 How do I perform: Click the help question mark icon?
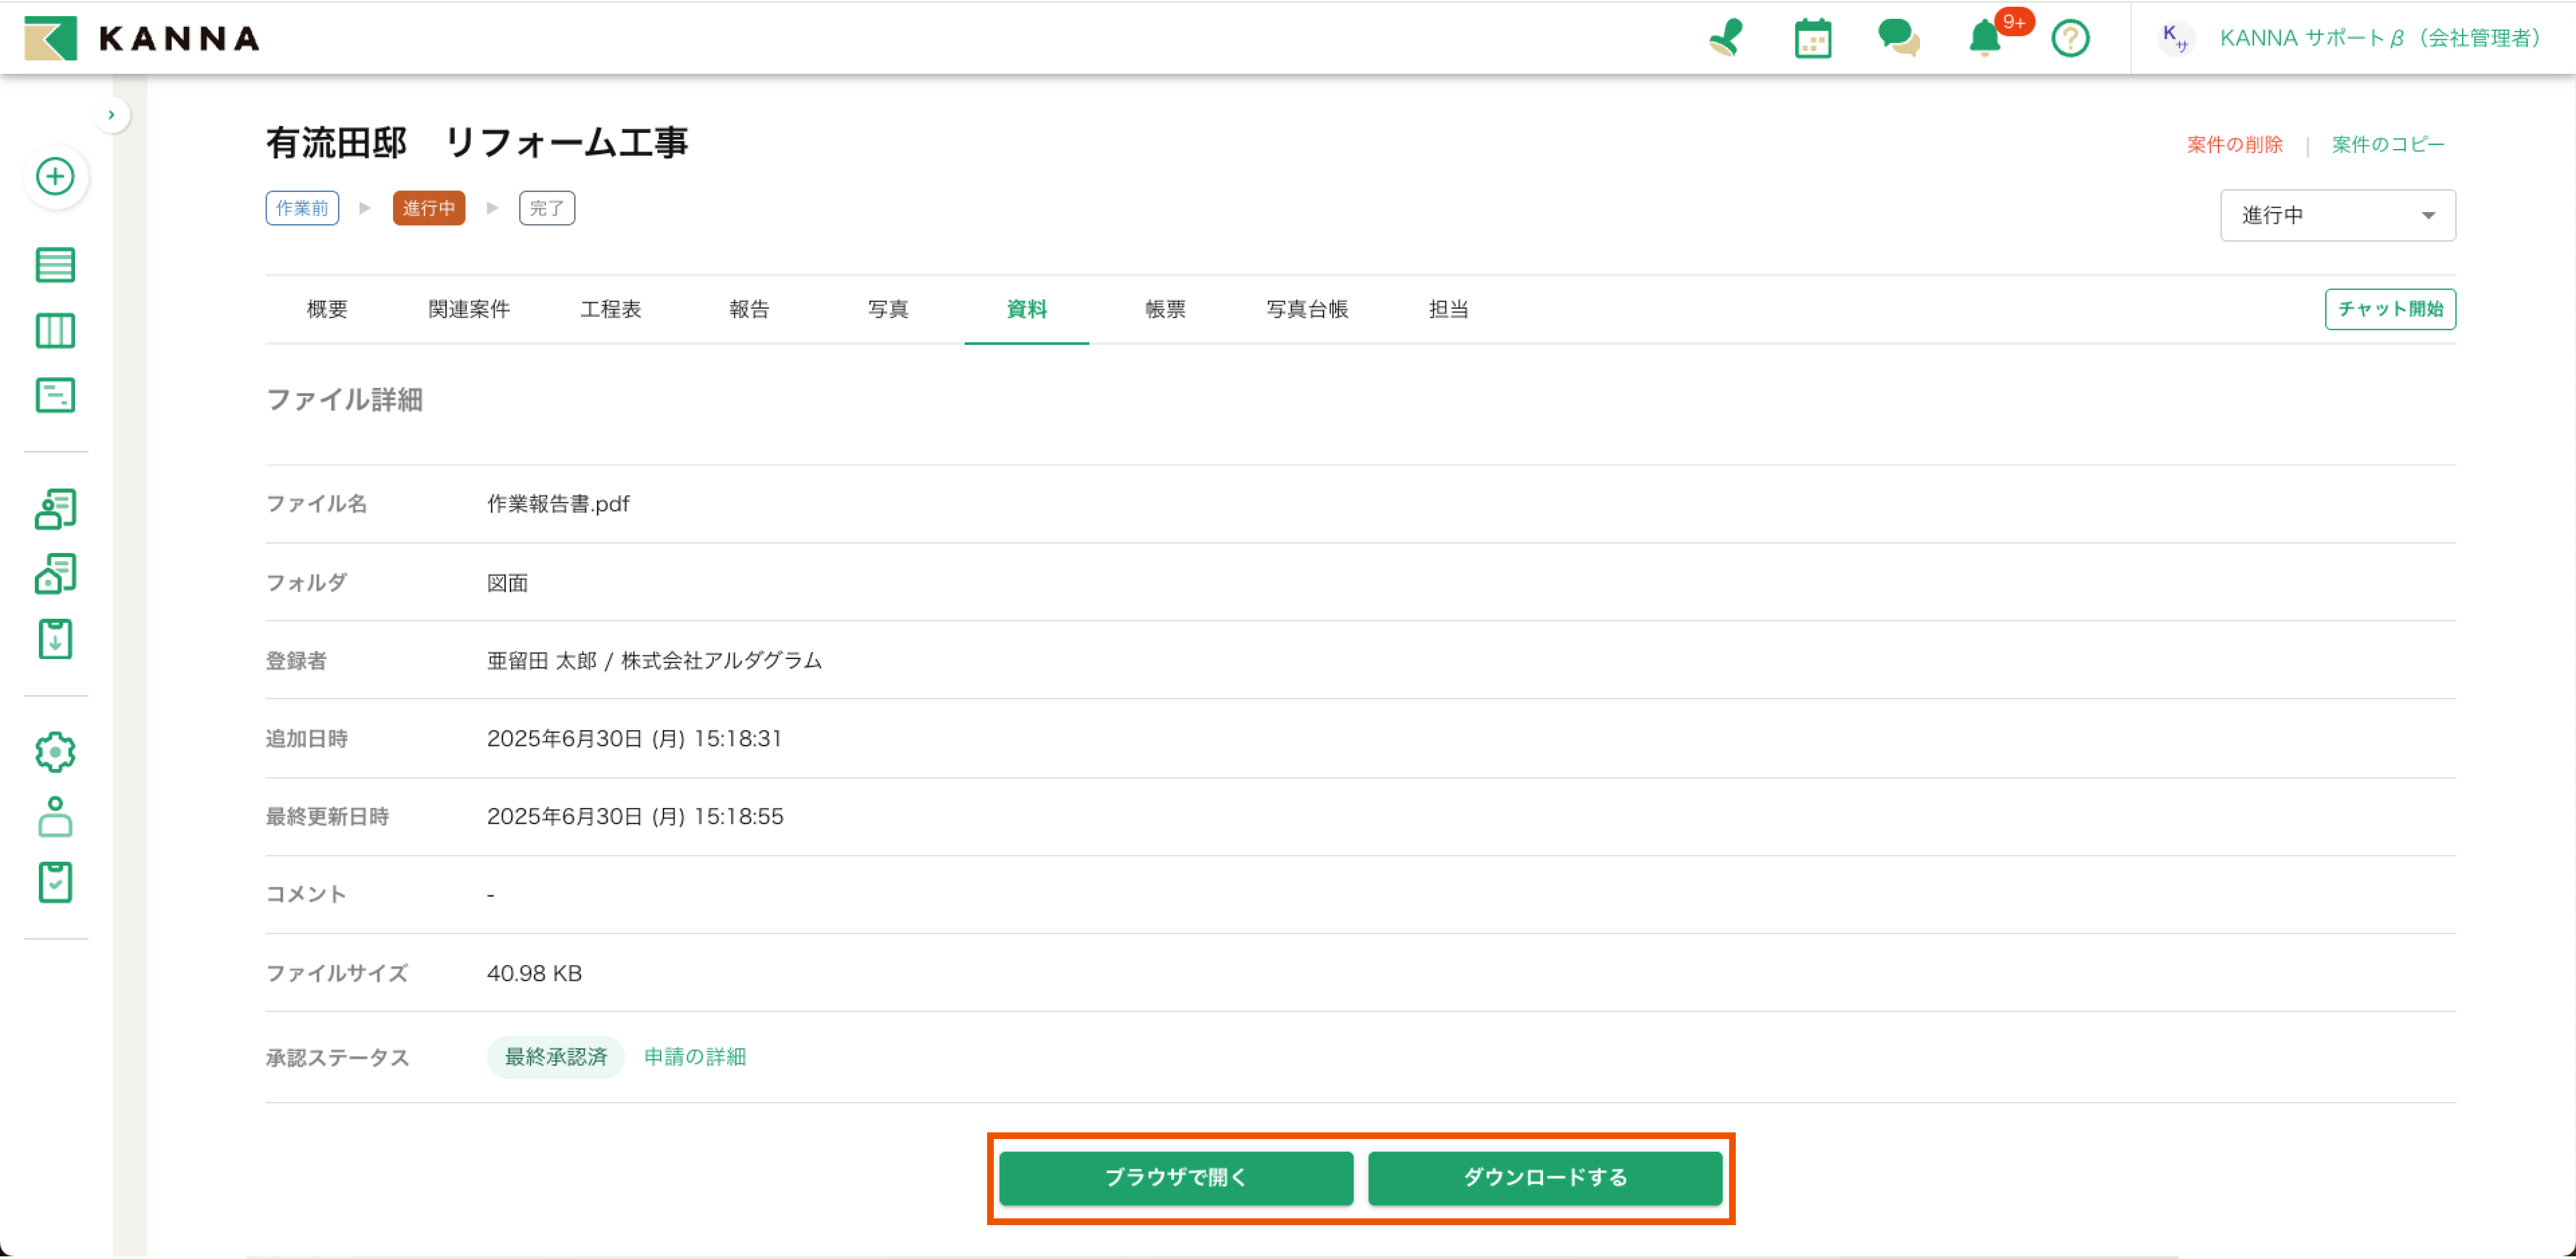pos(2070,39)
